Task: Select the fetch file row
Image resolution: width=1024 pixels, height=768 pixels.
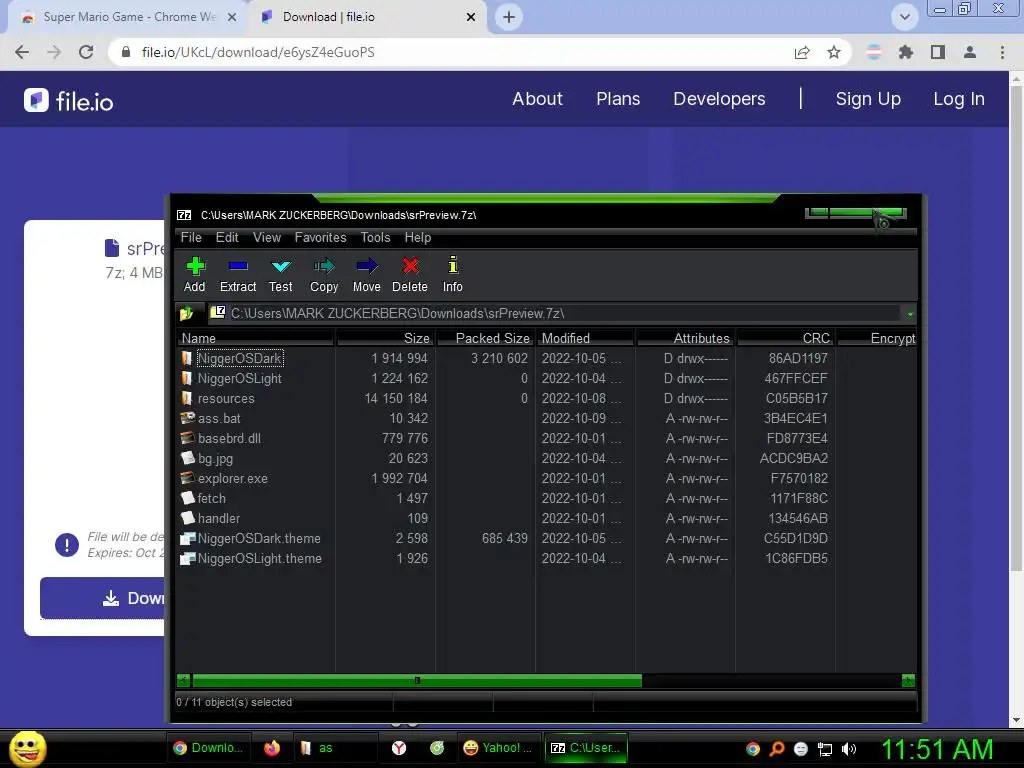Action: pyautogui.click(x=547, y=498)
